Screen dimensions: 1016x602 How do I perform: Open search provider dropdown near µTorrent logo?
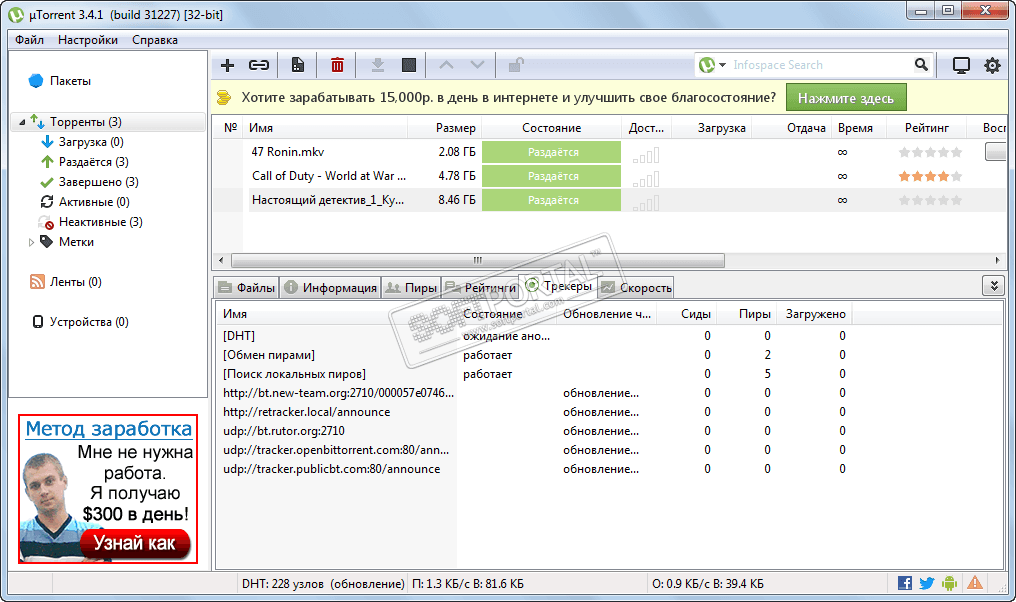click(722, 65)
